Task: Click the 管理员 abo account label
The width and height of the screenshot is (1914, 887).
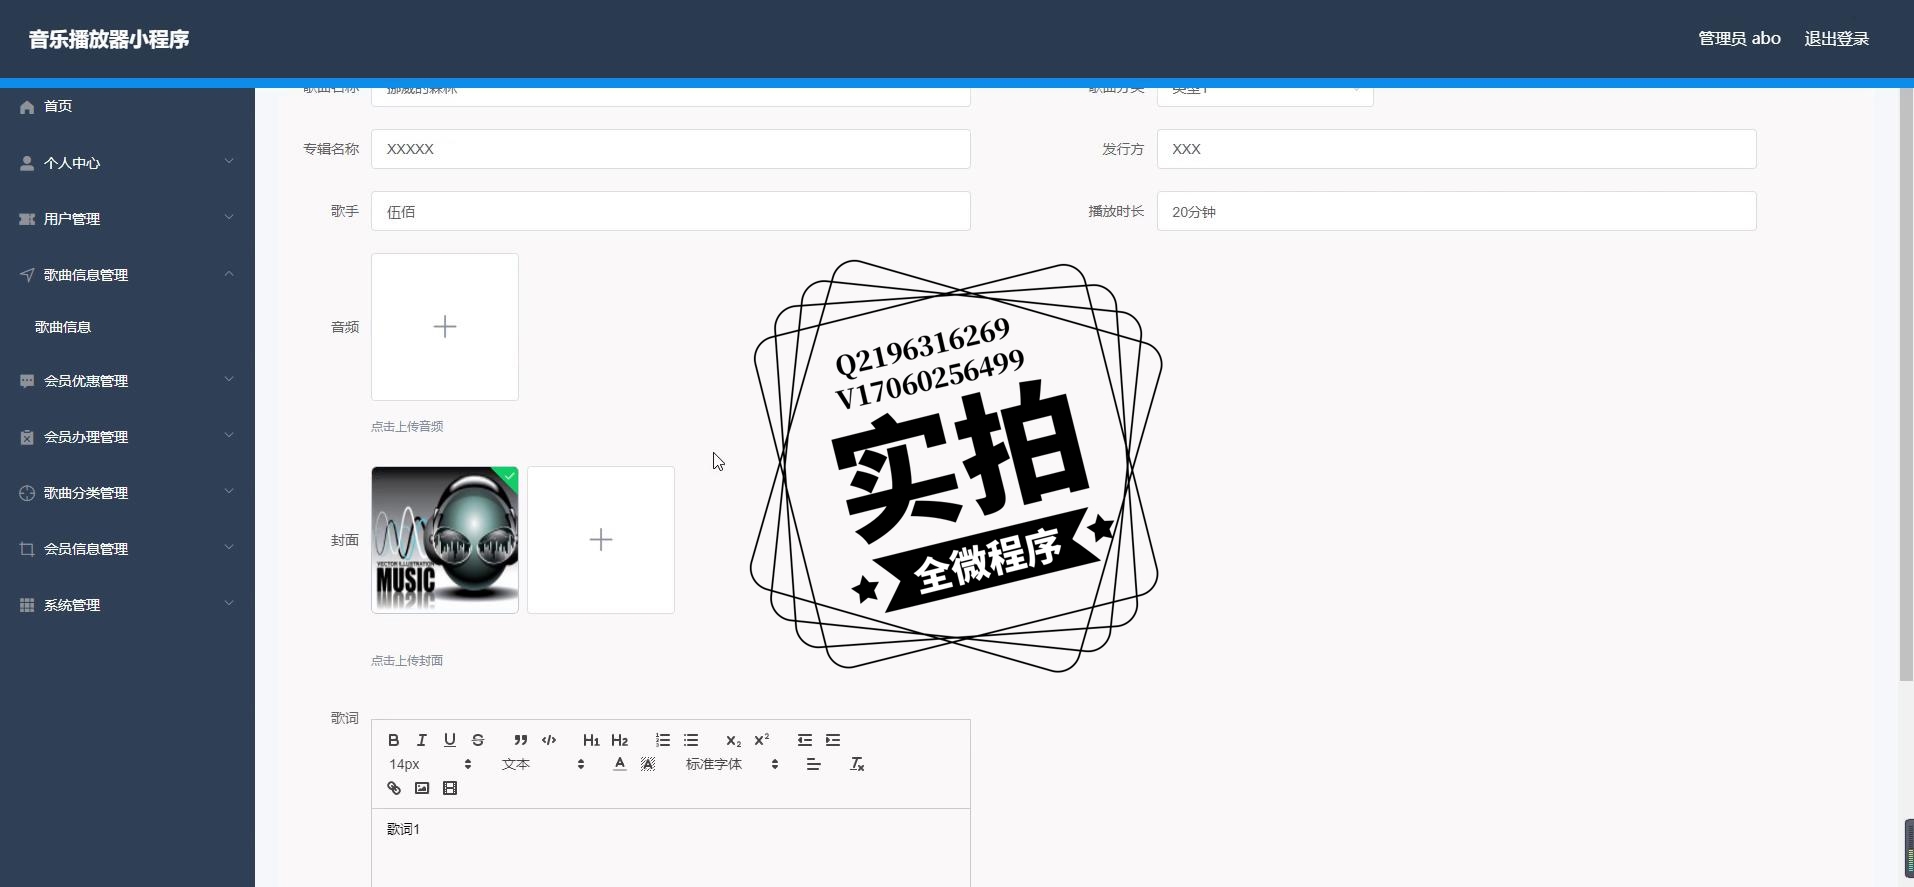Action: [x=1739, y=39]
